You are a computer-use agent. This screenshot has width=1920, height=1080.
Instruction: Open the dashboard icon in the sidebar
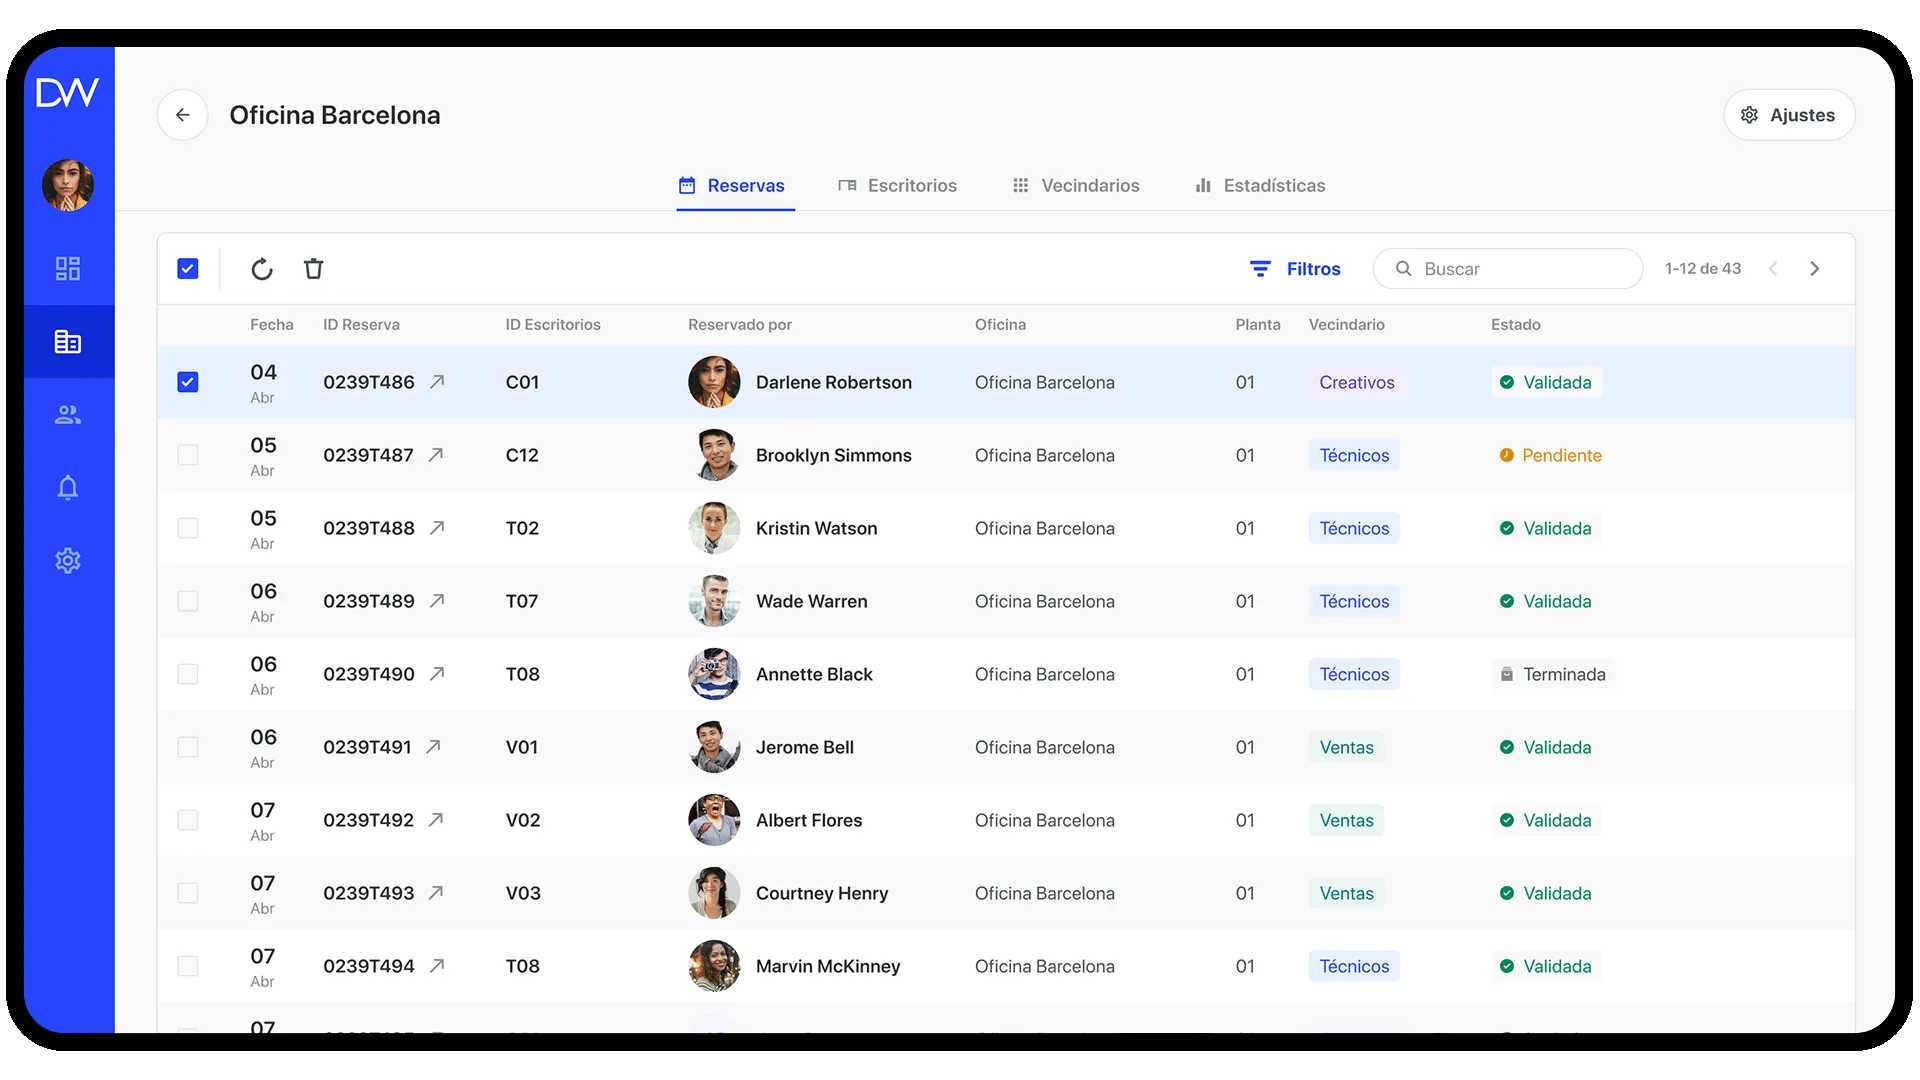pos(68,267)
